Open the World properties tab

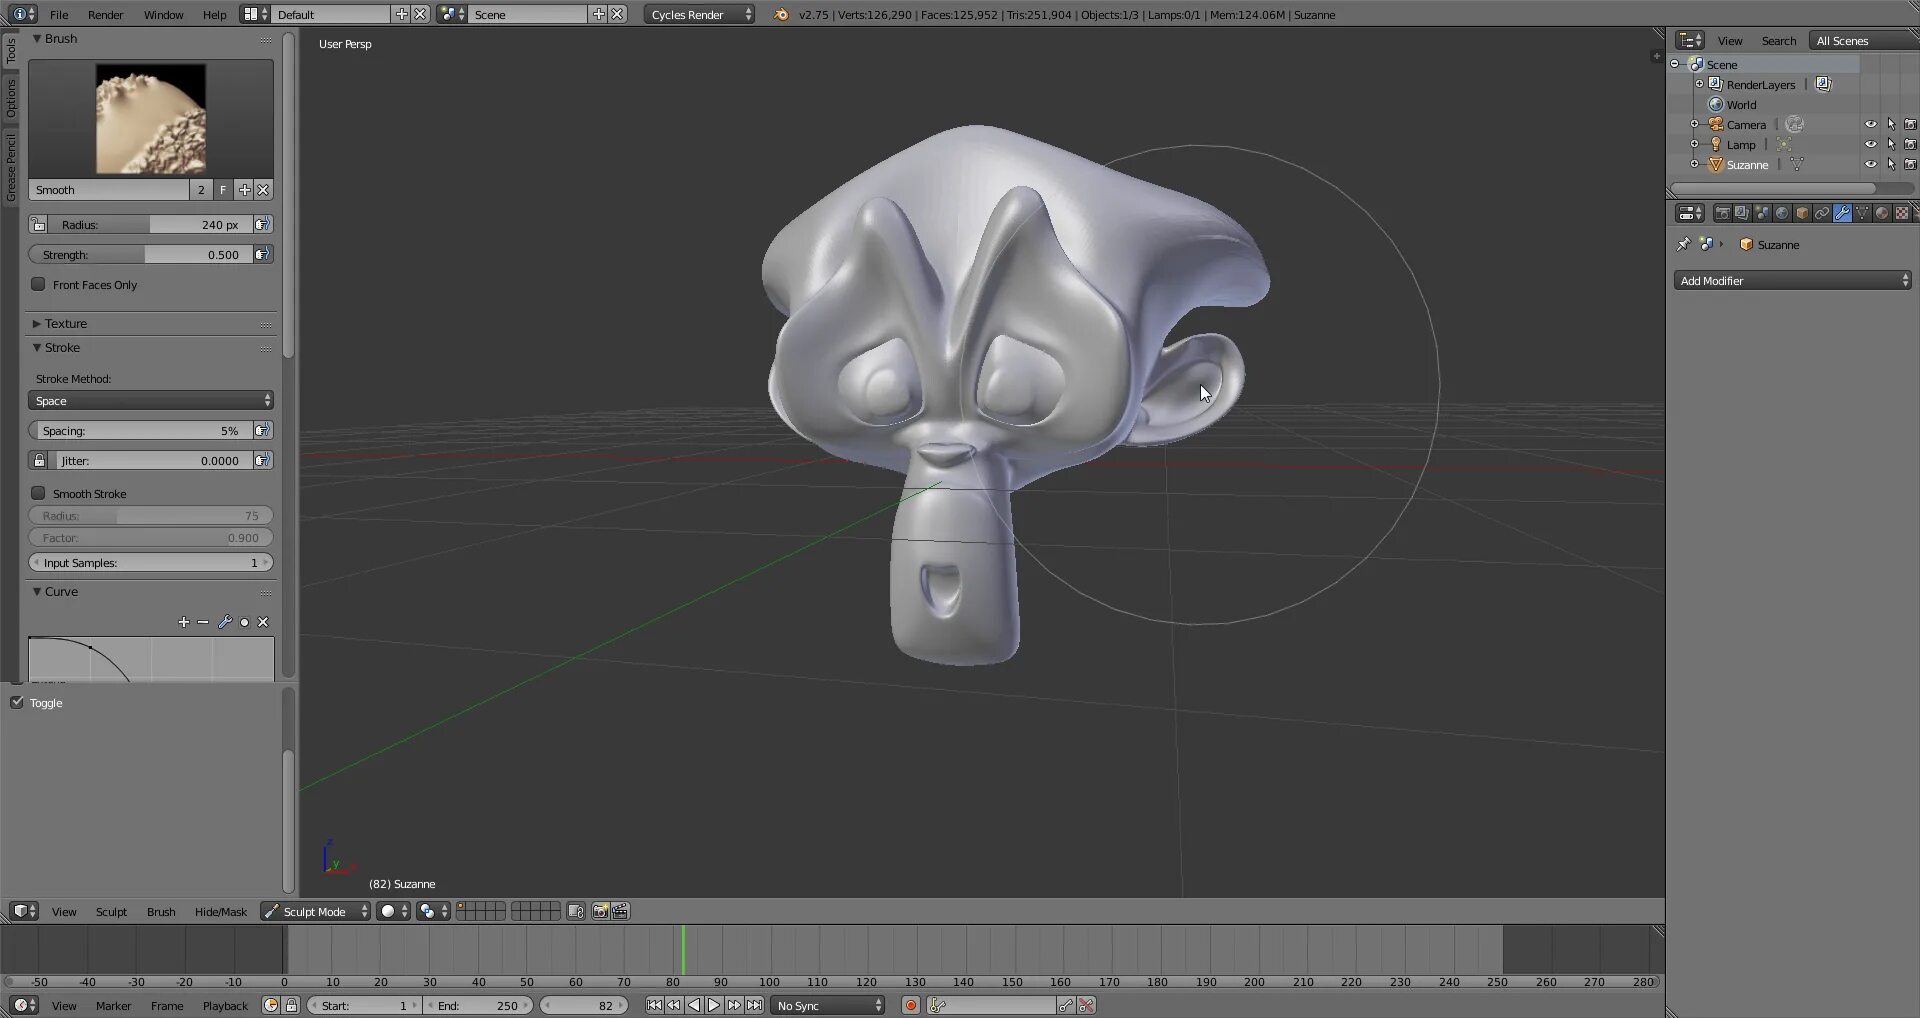click(1782, 213)
